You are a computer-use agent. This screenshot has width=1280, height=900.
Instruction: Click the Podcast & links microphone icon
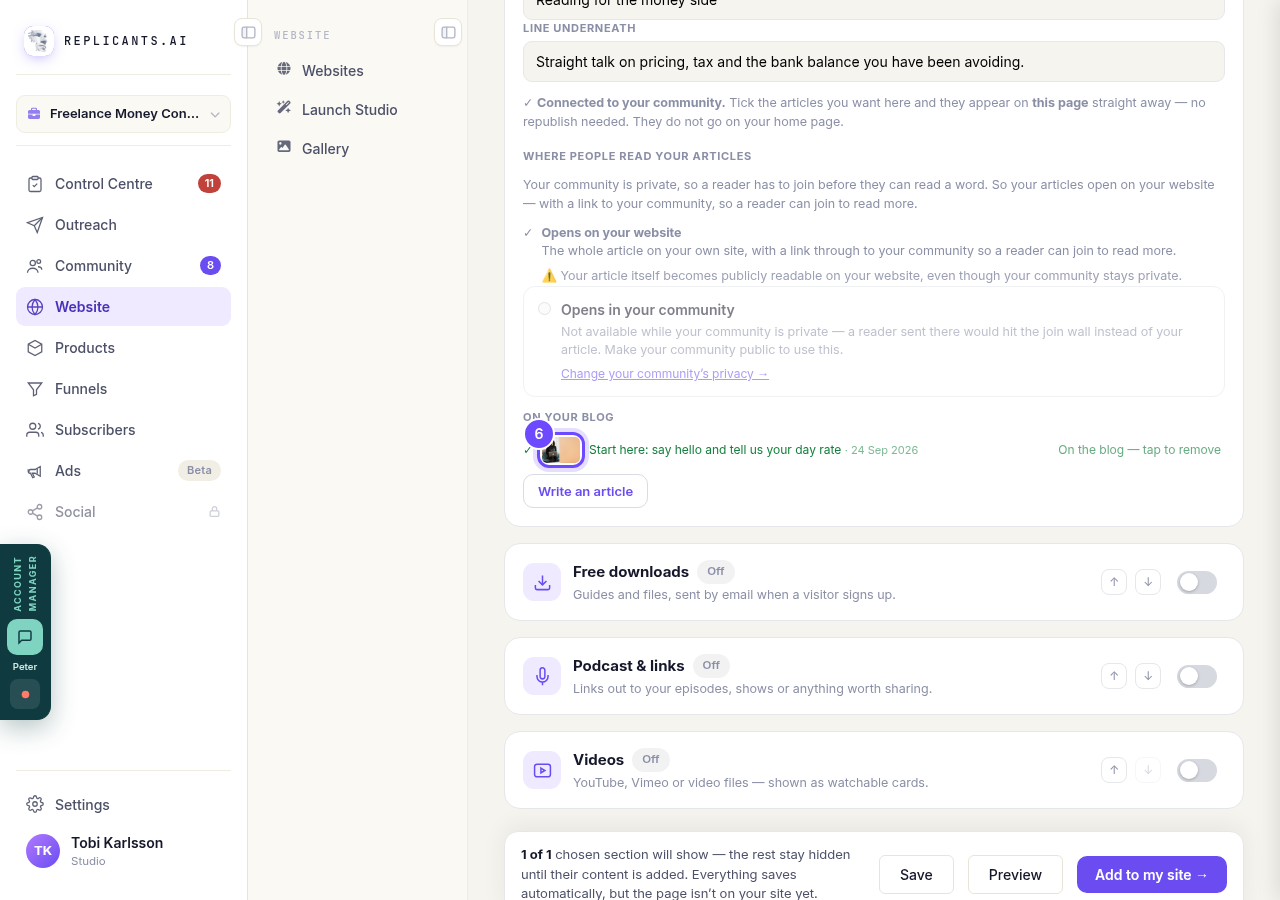pyautogui.click(x=542, y=676)
